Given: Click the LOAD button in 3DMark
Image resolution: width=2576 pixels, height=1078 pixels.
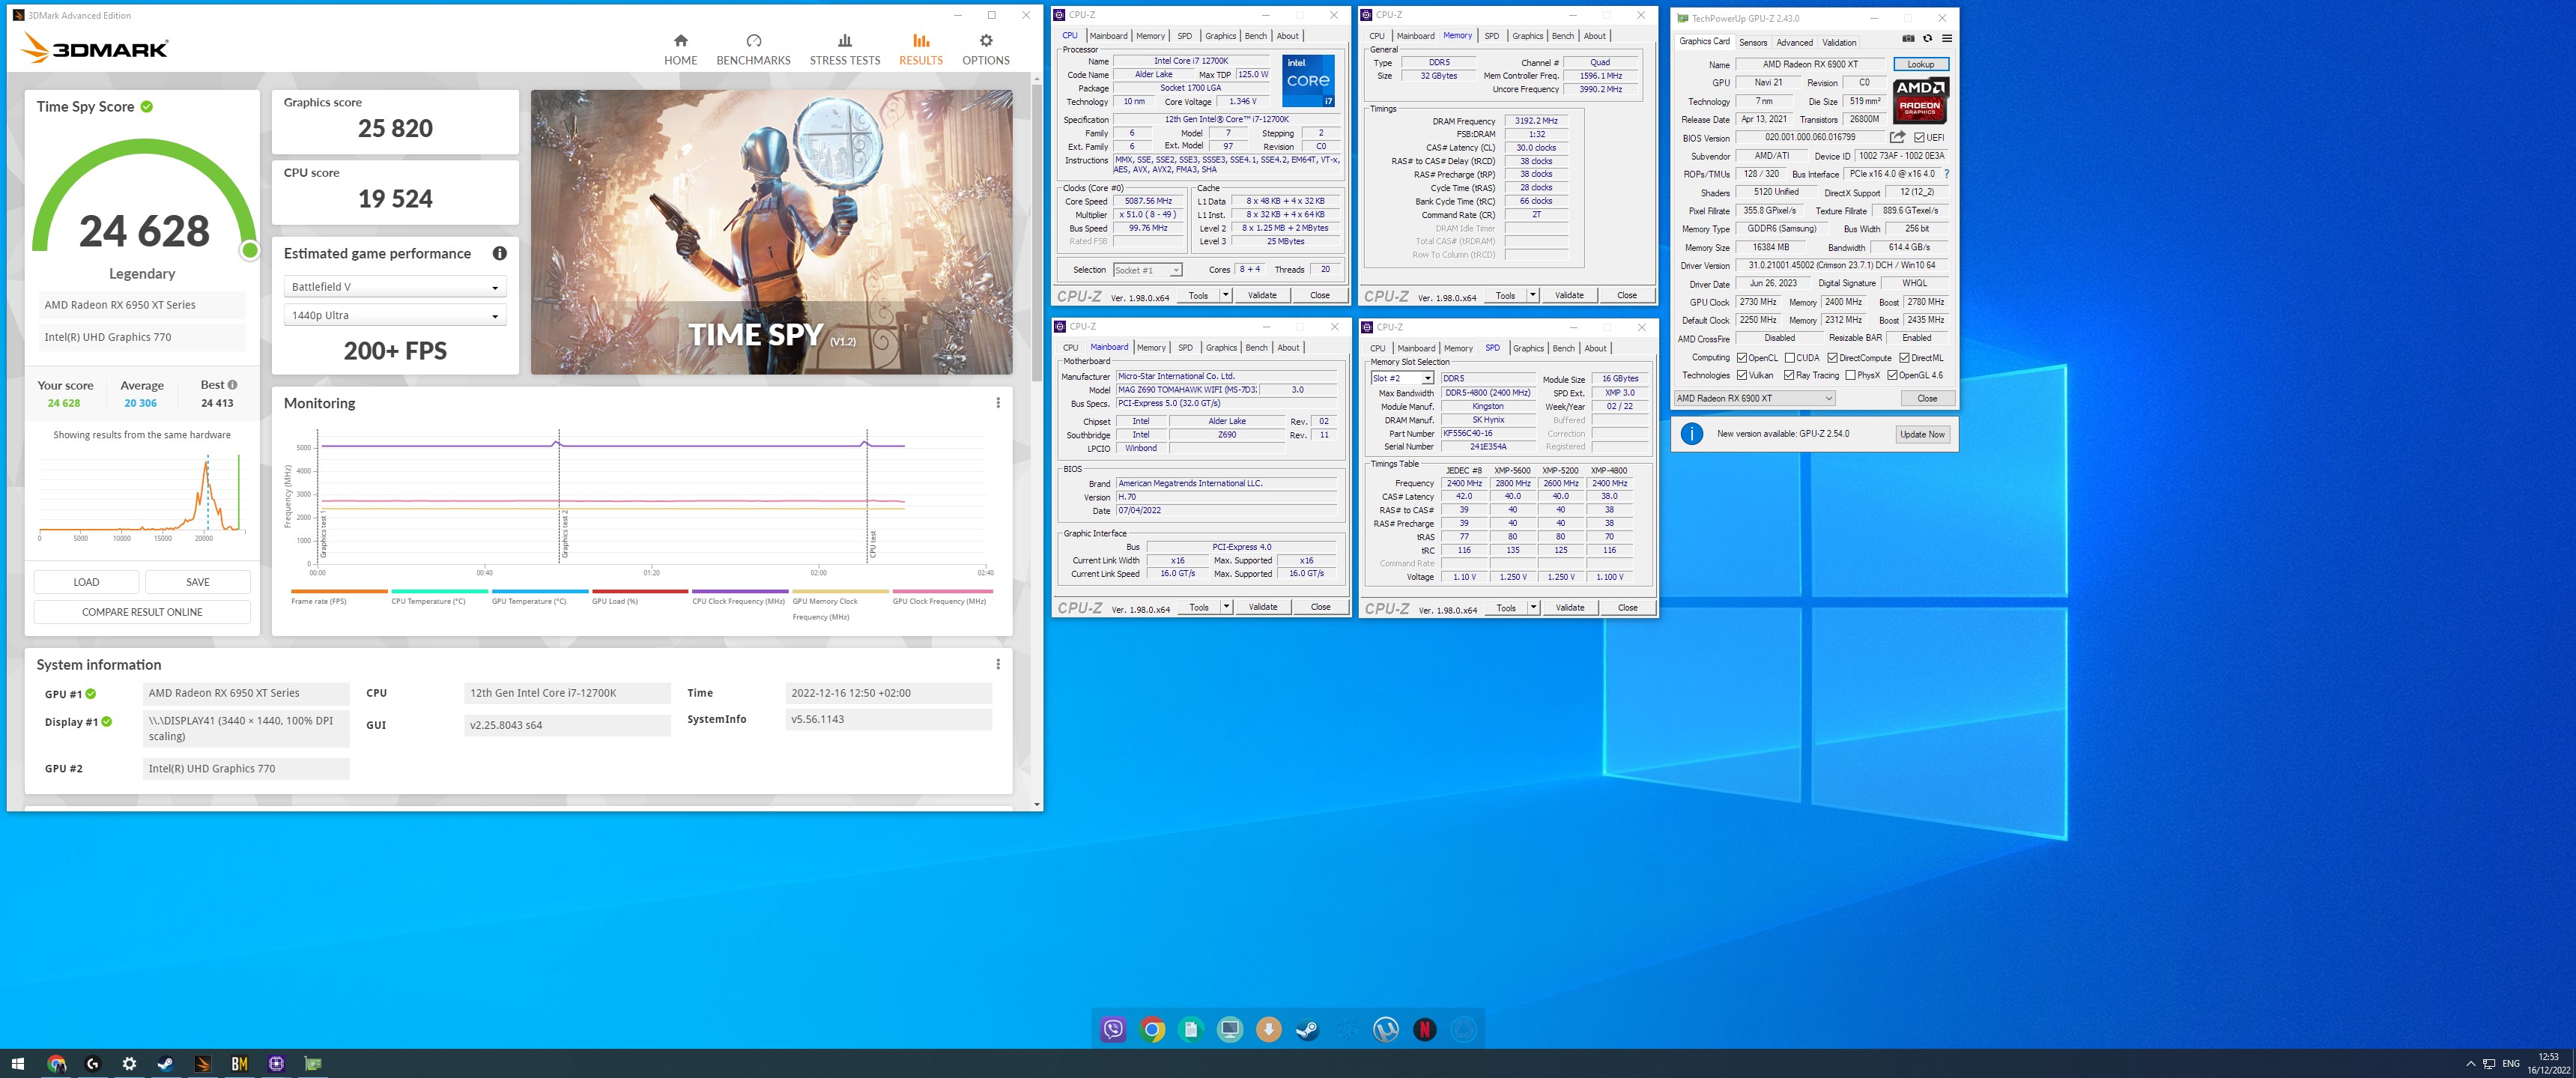Looking at the screenshot, I should 86,582.
